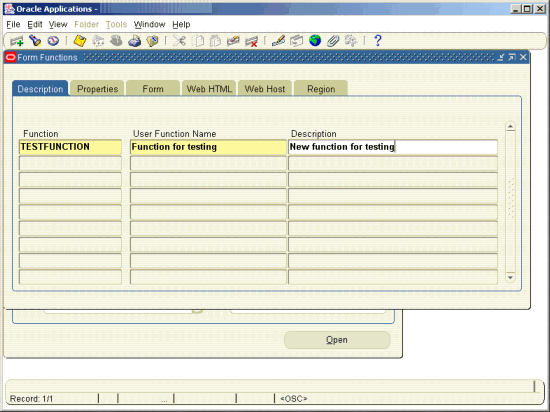Open the Folder menu
This screenshot has height=412, width=550.
pyautogui.click(x=86, y=25)
